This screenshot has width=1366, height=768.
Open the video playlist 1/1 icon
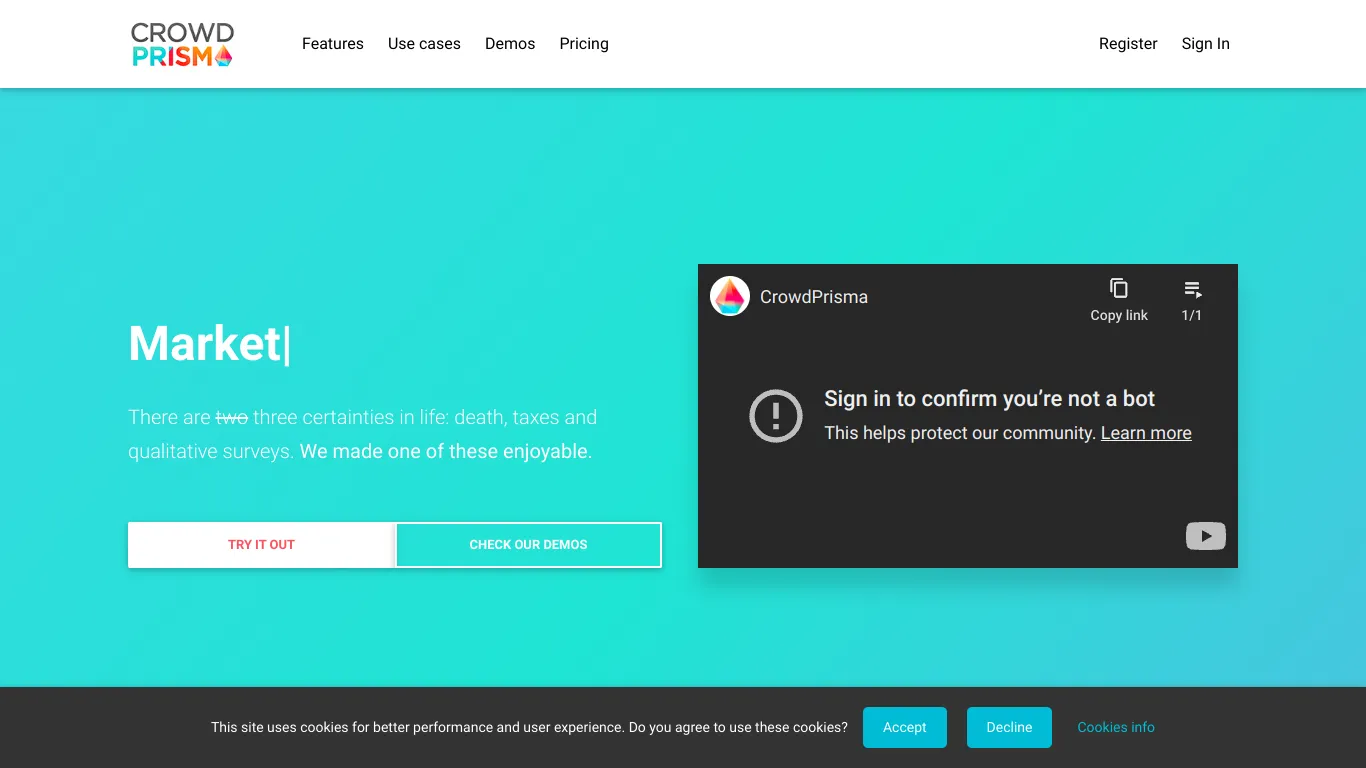click(x=1192, y=300)
